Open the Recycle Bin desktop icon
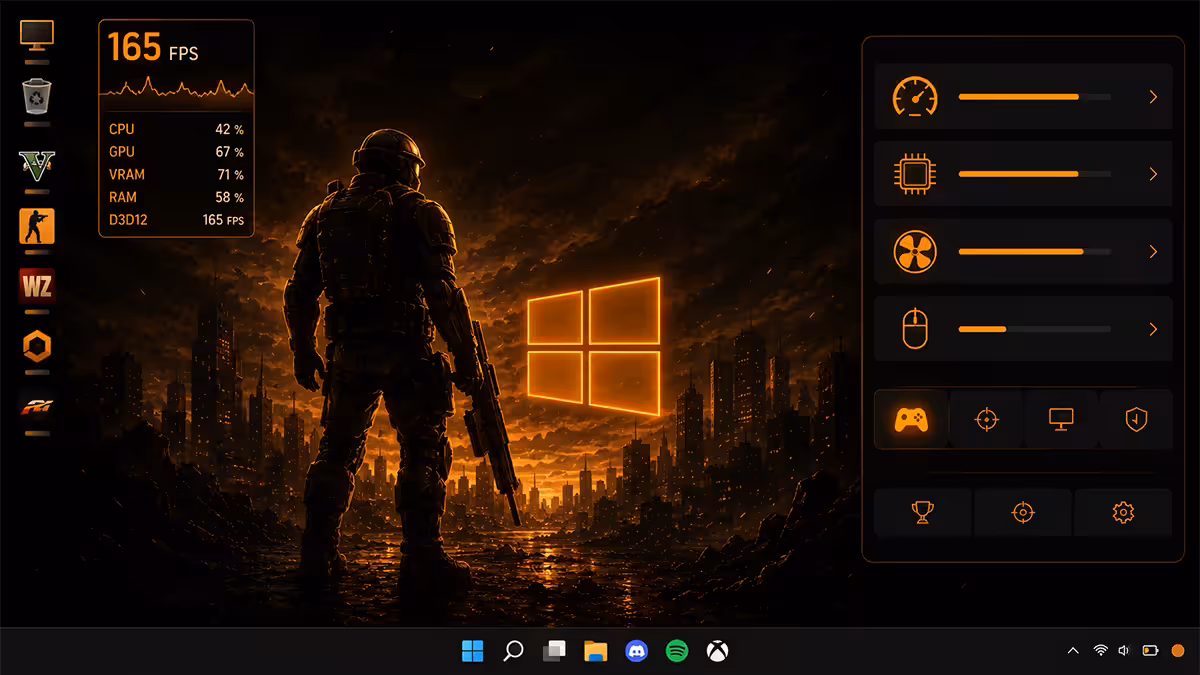The width and height of the screenshot is (1200, 675). tap(37, 96)
